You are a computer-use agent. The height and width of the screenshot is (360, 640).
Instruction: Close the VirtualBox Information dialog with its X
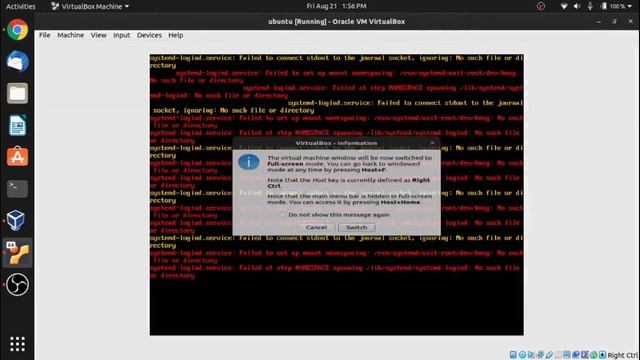432,143
